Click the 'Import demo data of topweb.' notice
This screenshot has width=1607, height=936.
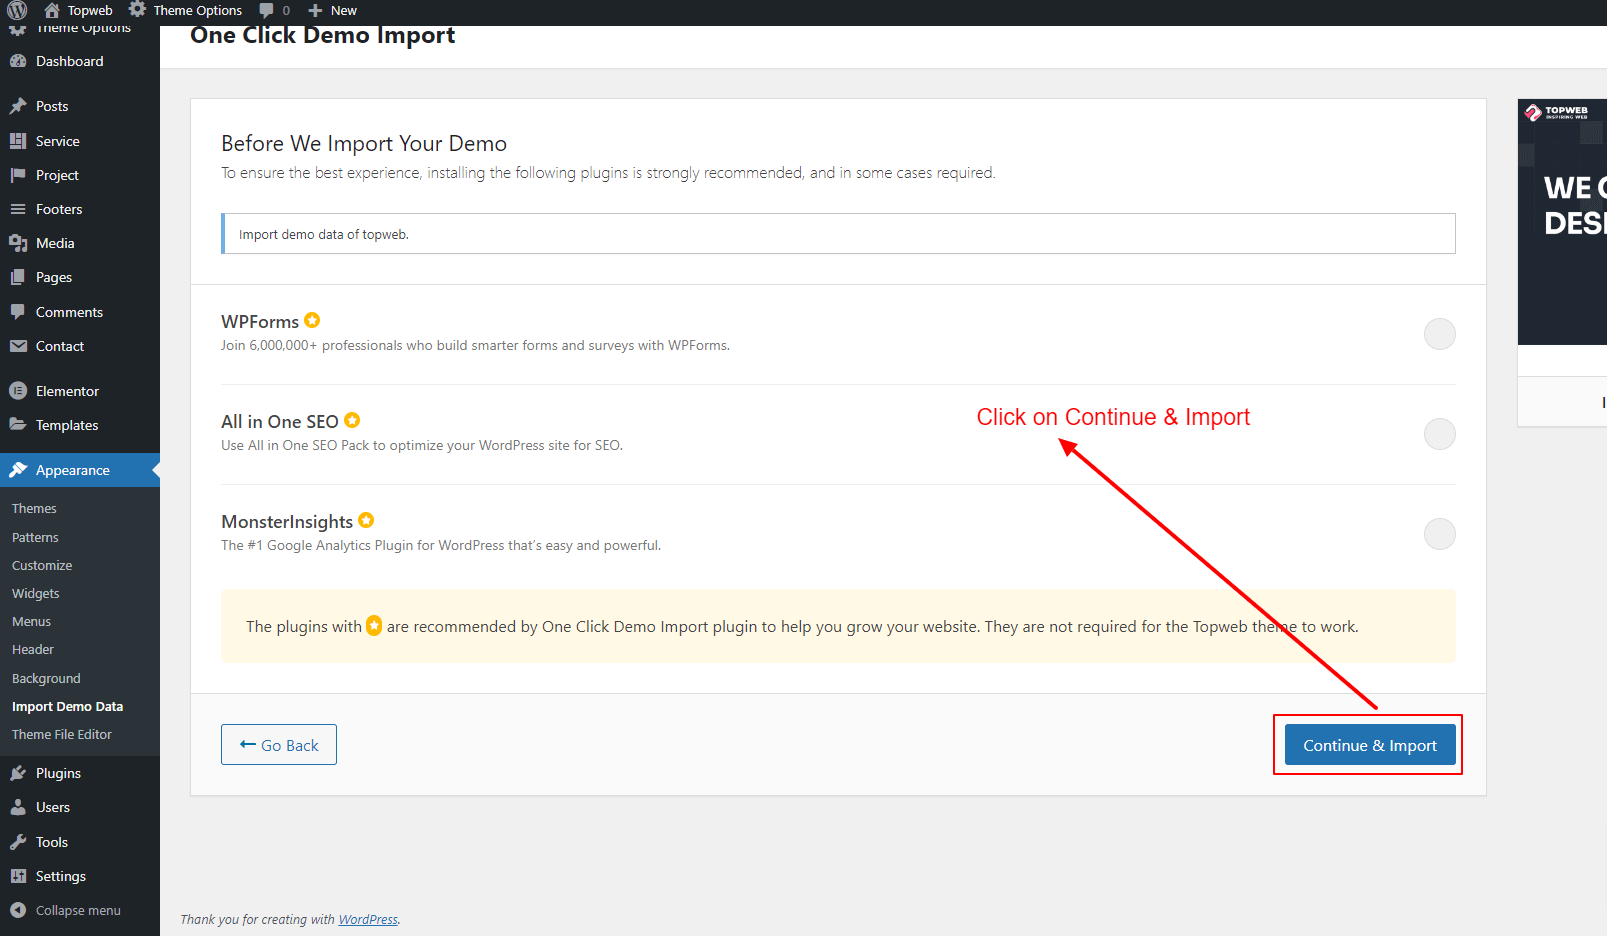click(x=838, y=234)
